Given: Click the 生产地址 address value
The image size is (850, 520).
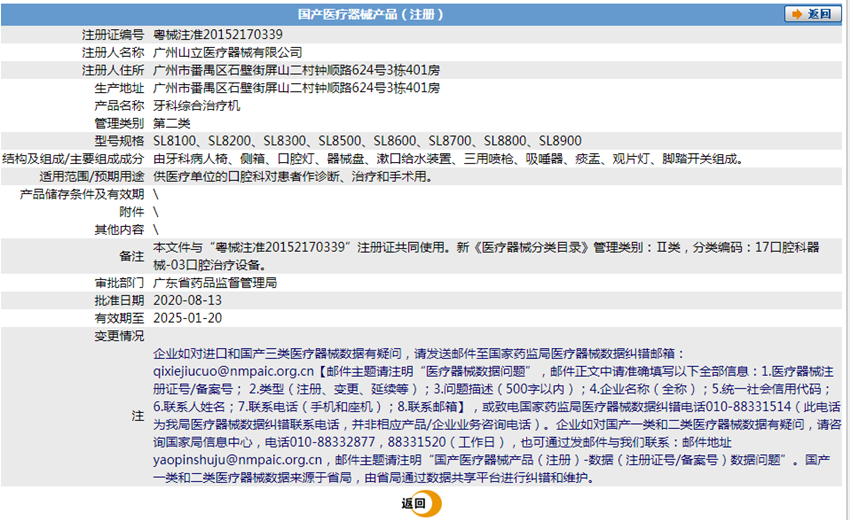Looking at the screenshot, I should [297, 88].
